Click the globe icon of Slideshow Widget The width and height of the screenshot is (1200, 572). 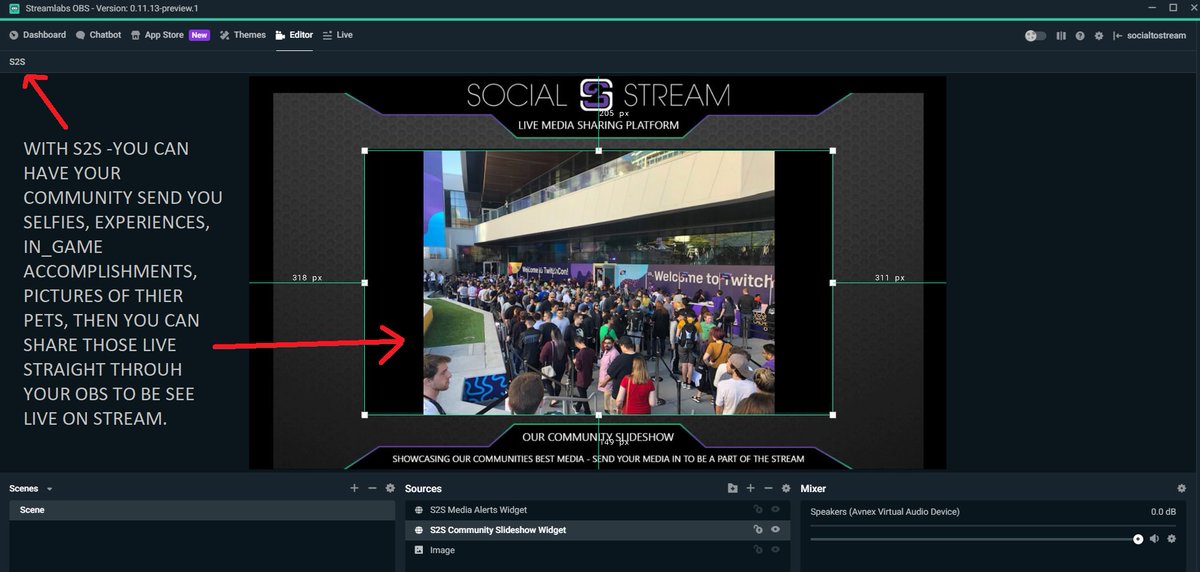pyautogui.click(x=419, y=530)
